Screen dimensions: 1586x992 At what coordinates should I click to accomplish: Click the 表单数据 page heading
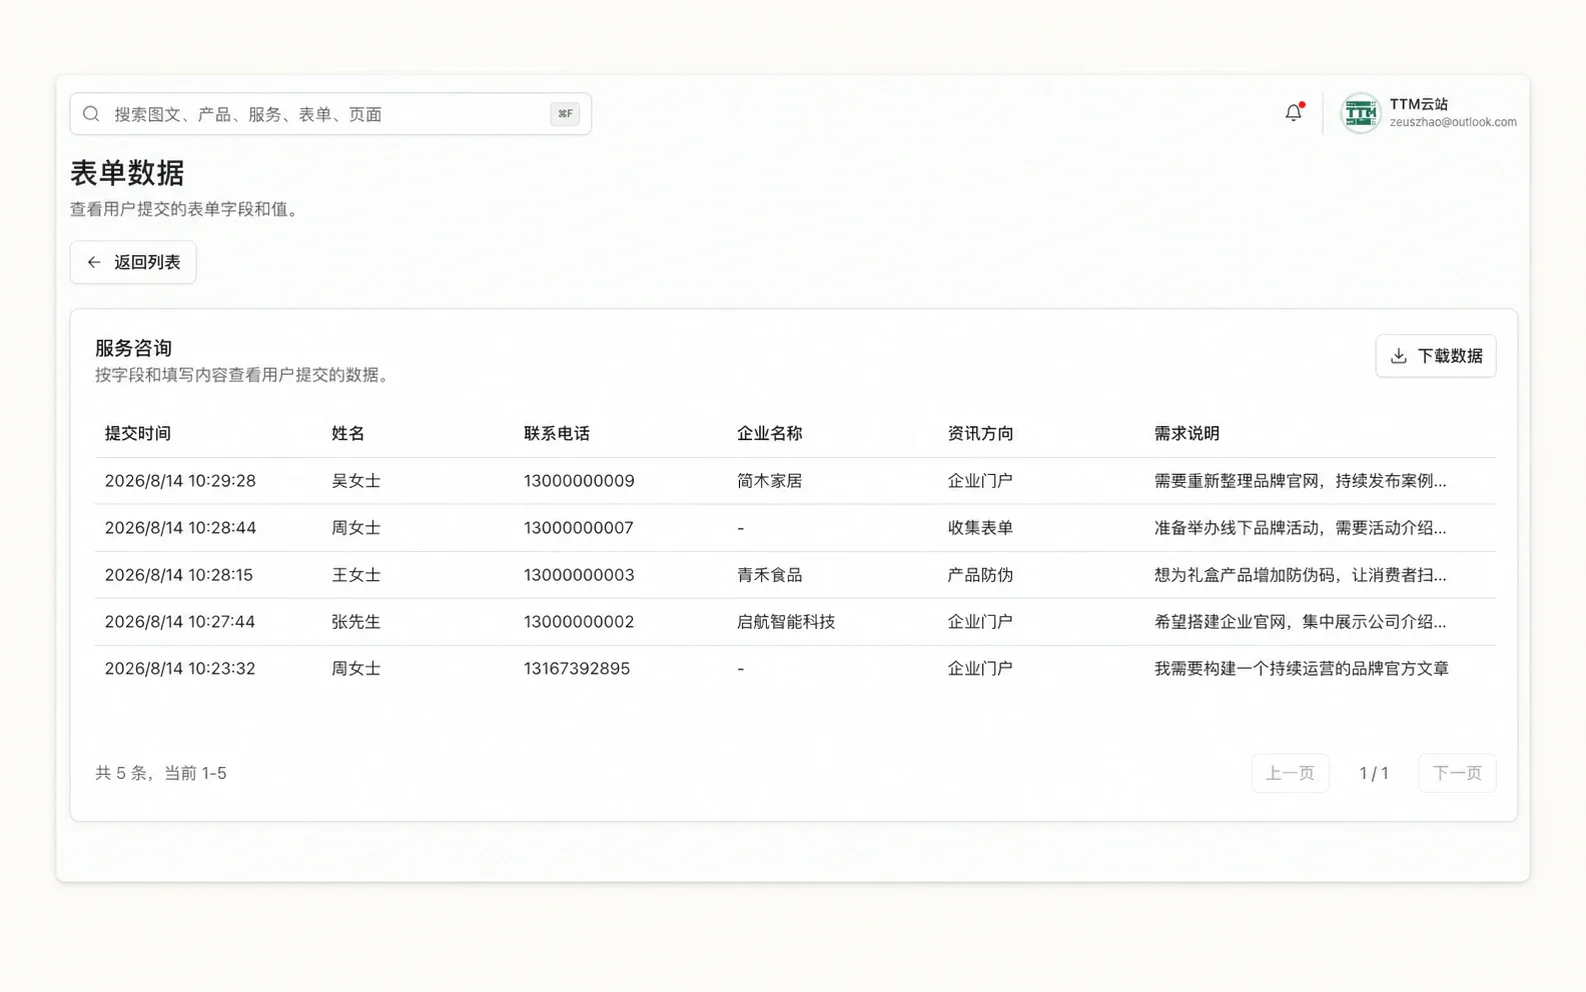pos(127,173)
